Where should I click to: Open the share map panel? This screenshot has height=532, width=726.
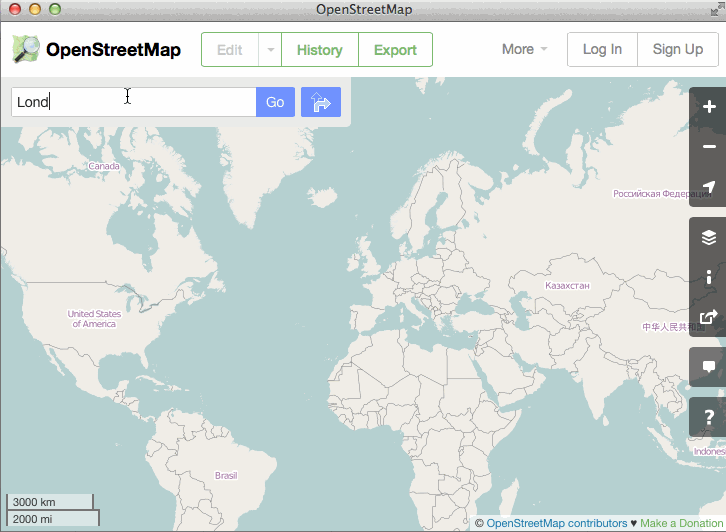click(709, 317)
